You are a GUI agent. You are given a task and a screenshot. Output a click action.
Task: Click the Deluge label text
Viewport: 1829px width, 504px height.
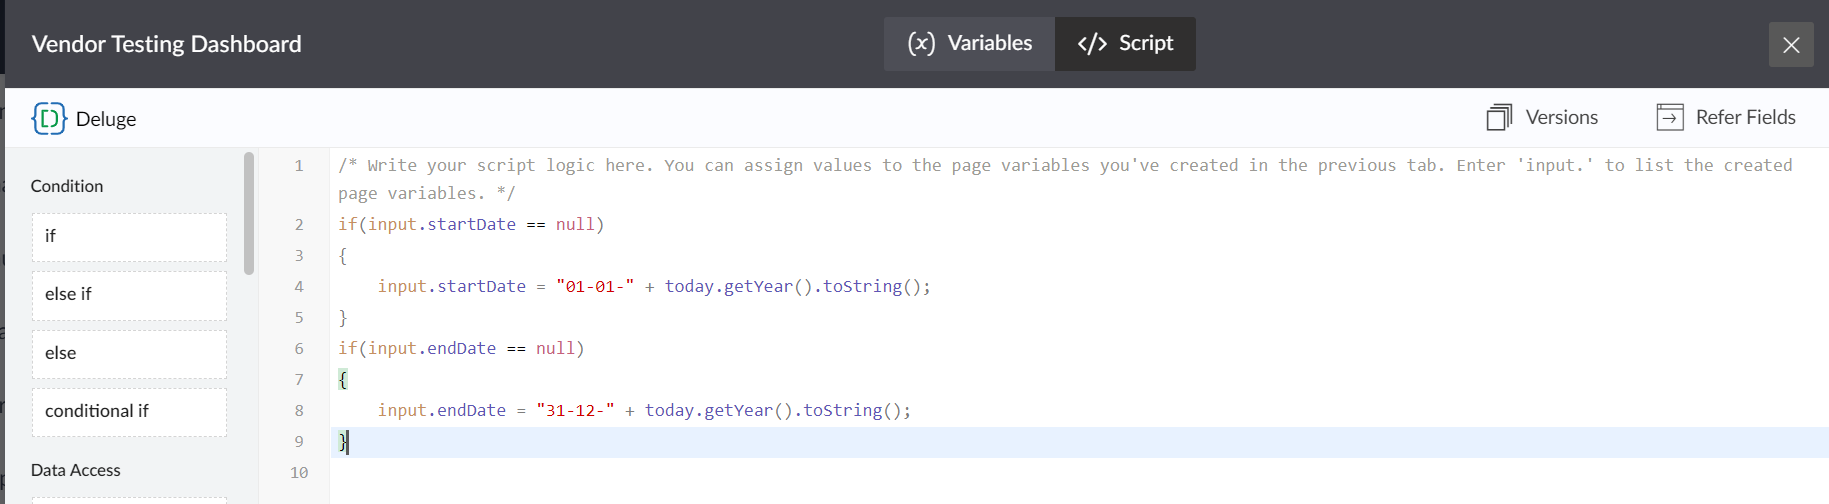point(106,119)
